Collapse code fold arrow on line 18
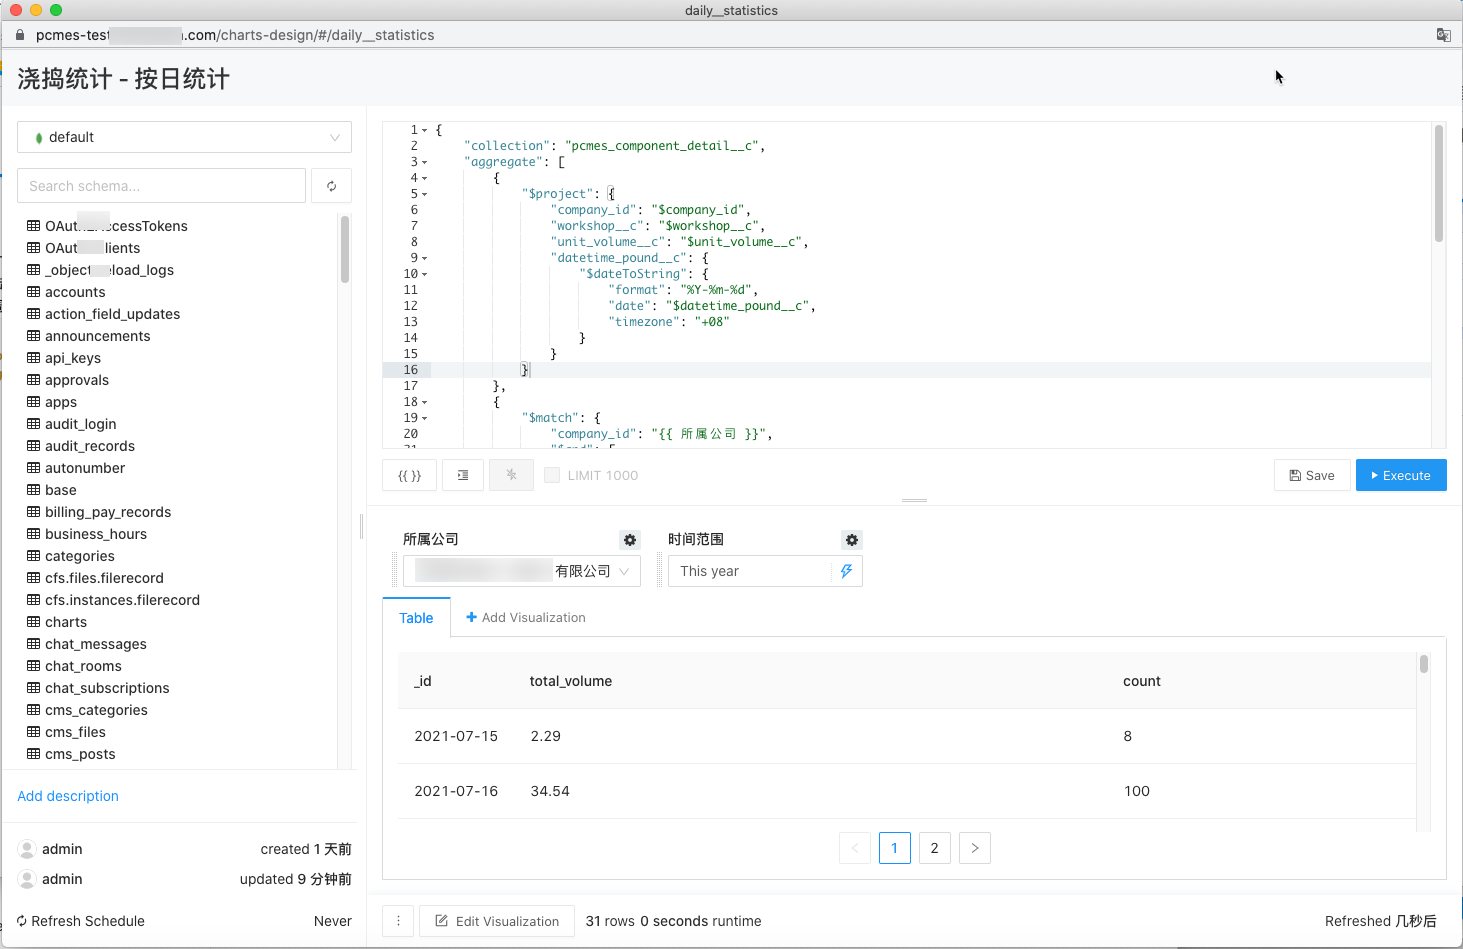Image resolution: width=1463 pixels, height=949 pixels. pos(425,402)
